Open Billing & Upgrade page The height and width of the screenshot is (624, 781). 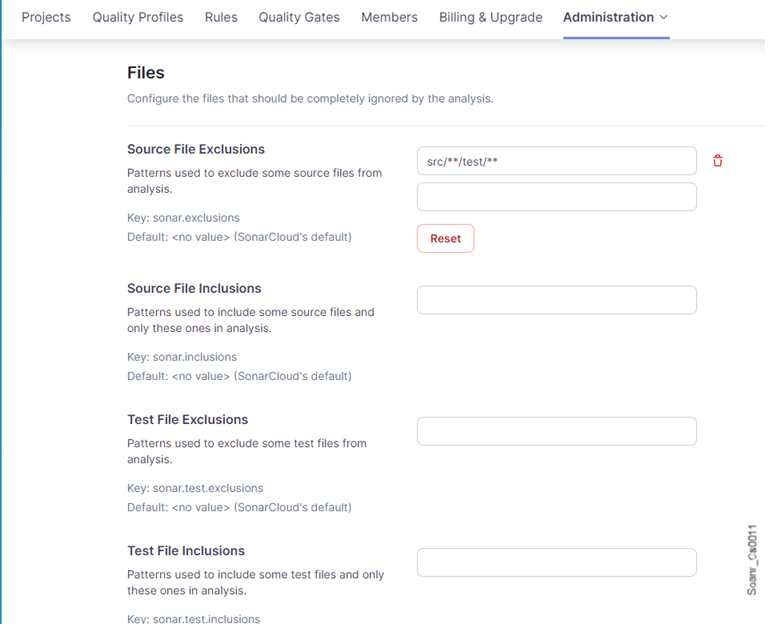point(490,17)
